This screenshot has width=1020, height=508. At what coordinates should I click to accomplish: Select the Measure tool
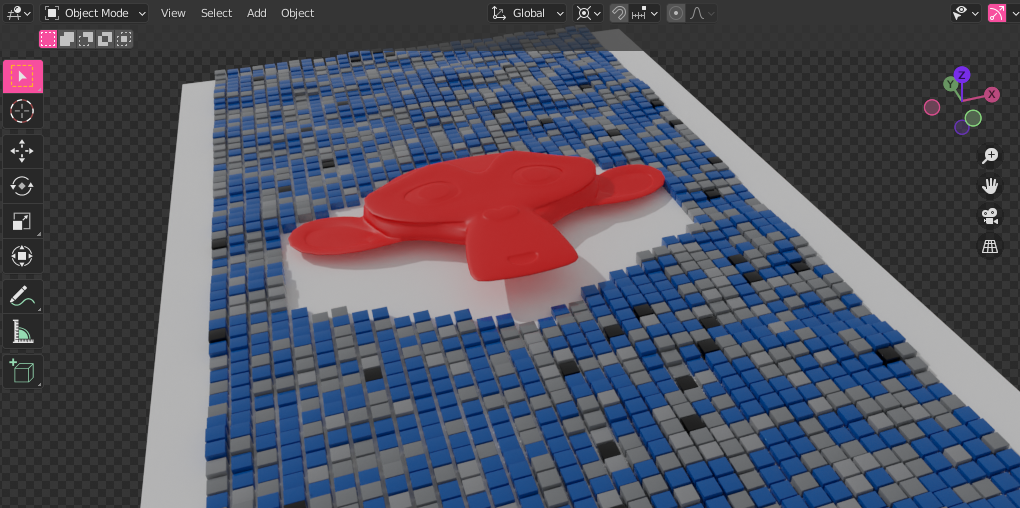tap(23, 332)
